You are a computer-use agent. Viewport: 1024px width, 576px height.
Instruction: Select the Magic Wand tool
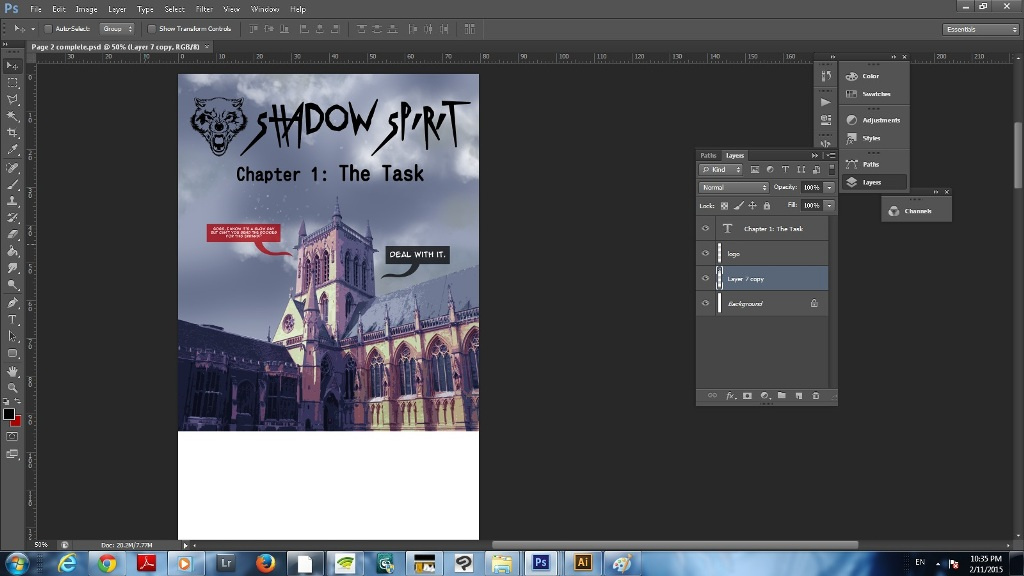pyautogui.click(x=13, y=116)
